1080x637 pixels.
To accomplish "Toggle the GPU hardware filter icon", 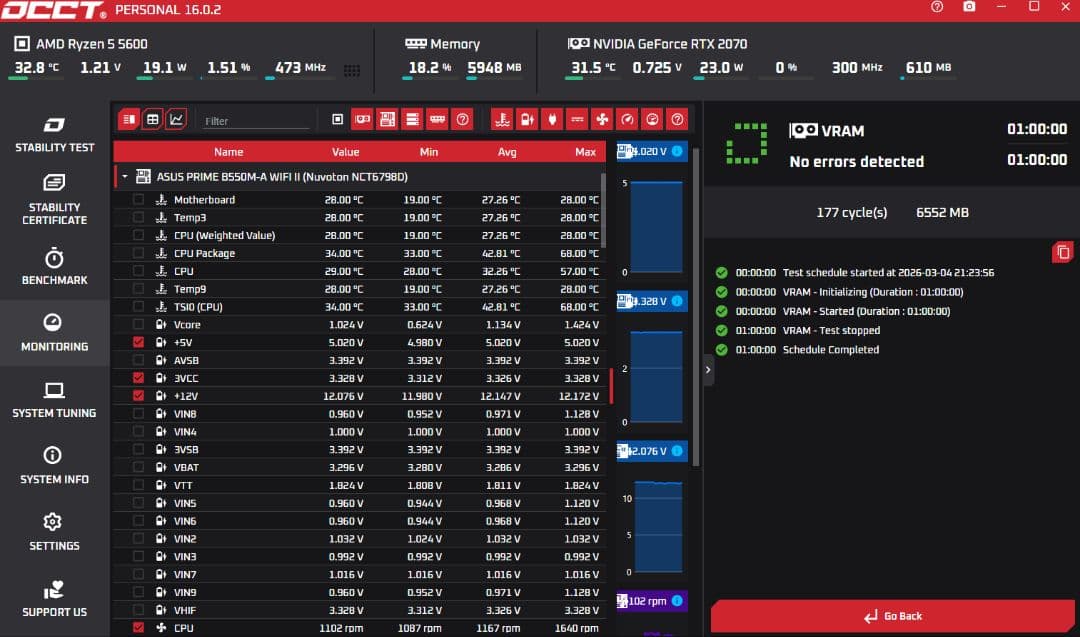I will [x=362, y=120].
